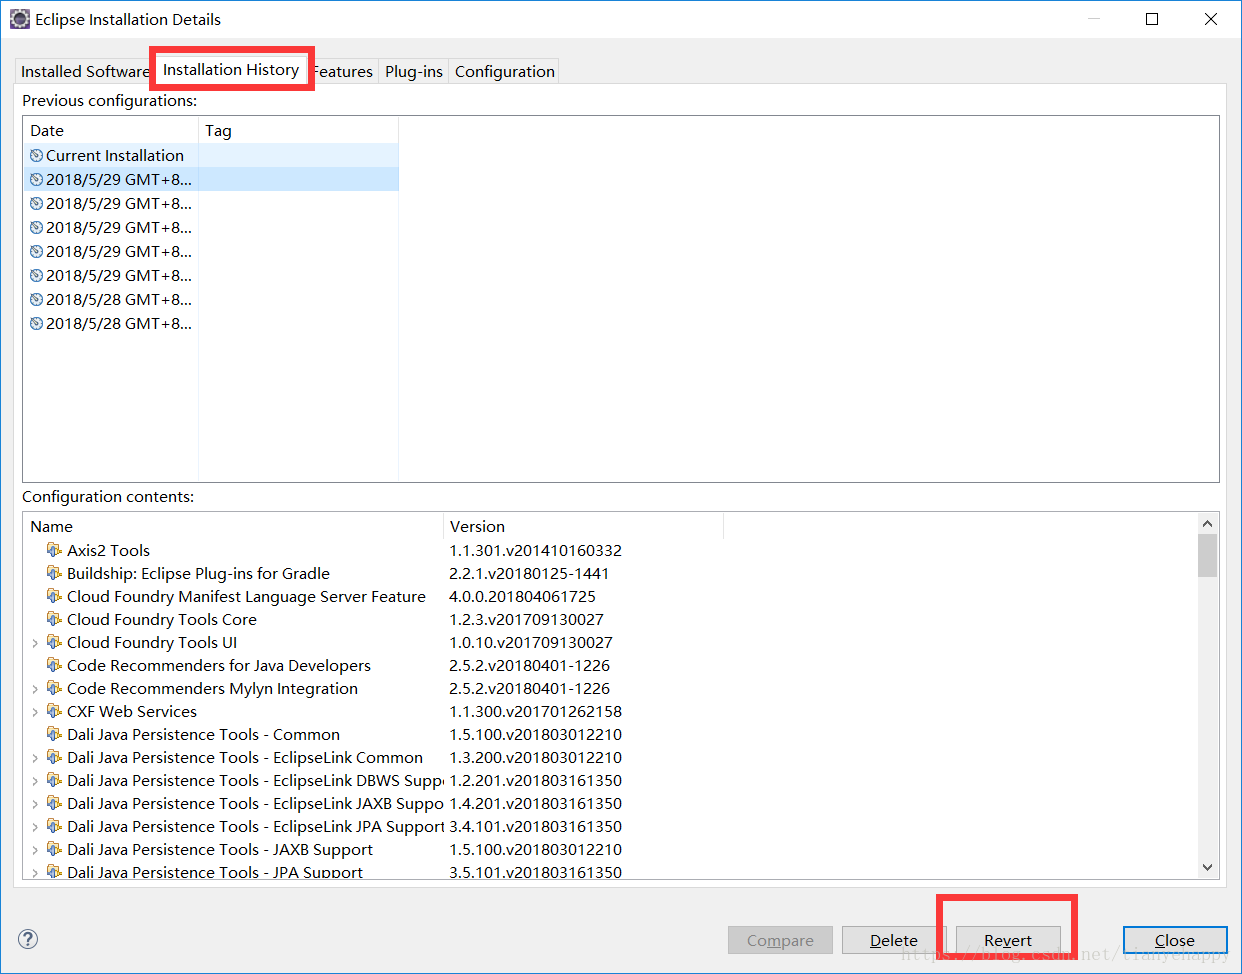
Task: Click the Dali EclipseLink JAXB feature icon
Action: tap(54, 803)
